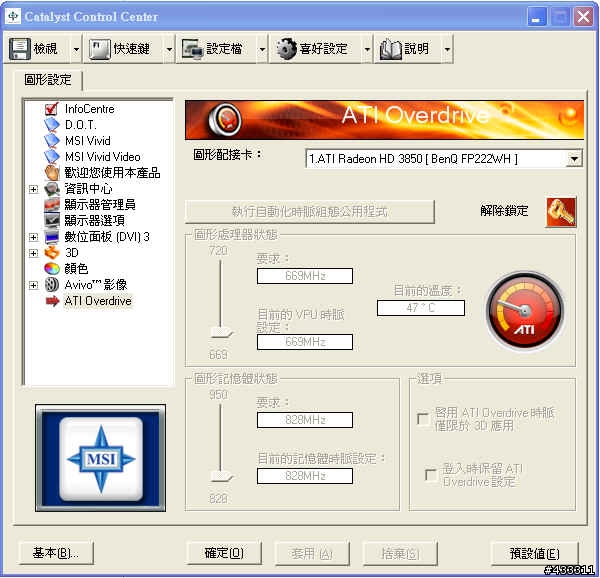600x578 pixels.
Task: Expand the 資訊中心 tree node
Action: pyautogui.click(x=34, y=189)
